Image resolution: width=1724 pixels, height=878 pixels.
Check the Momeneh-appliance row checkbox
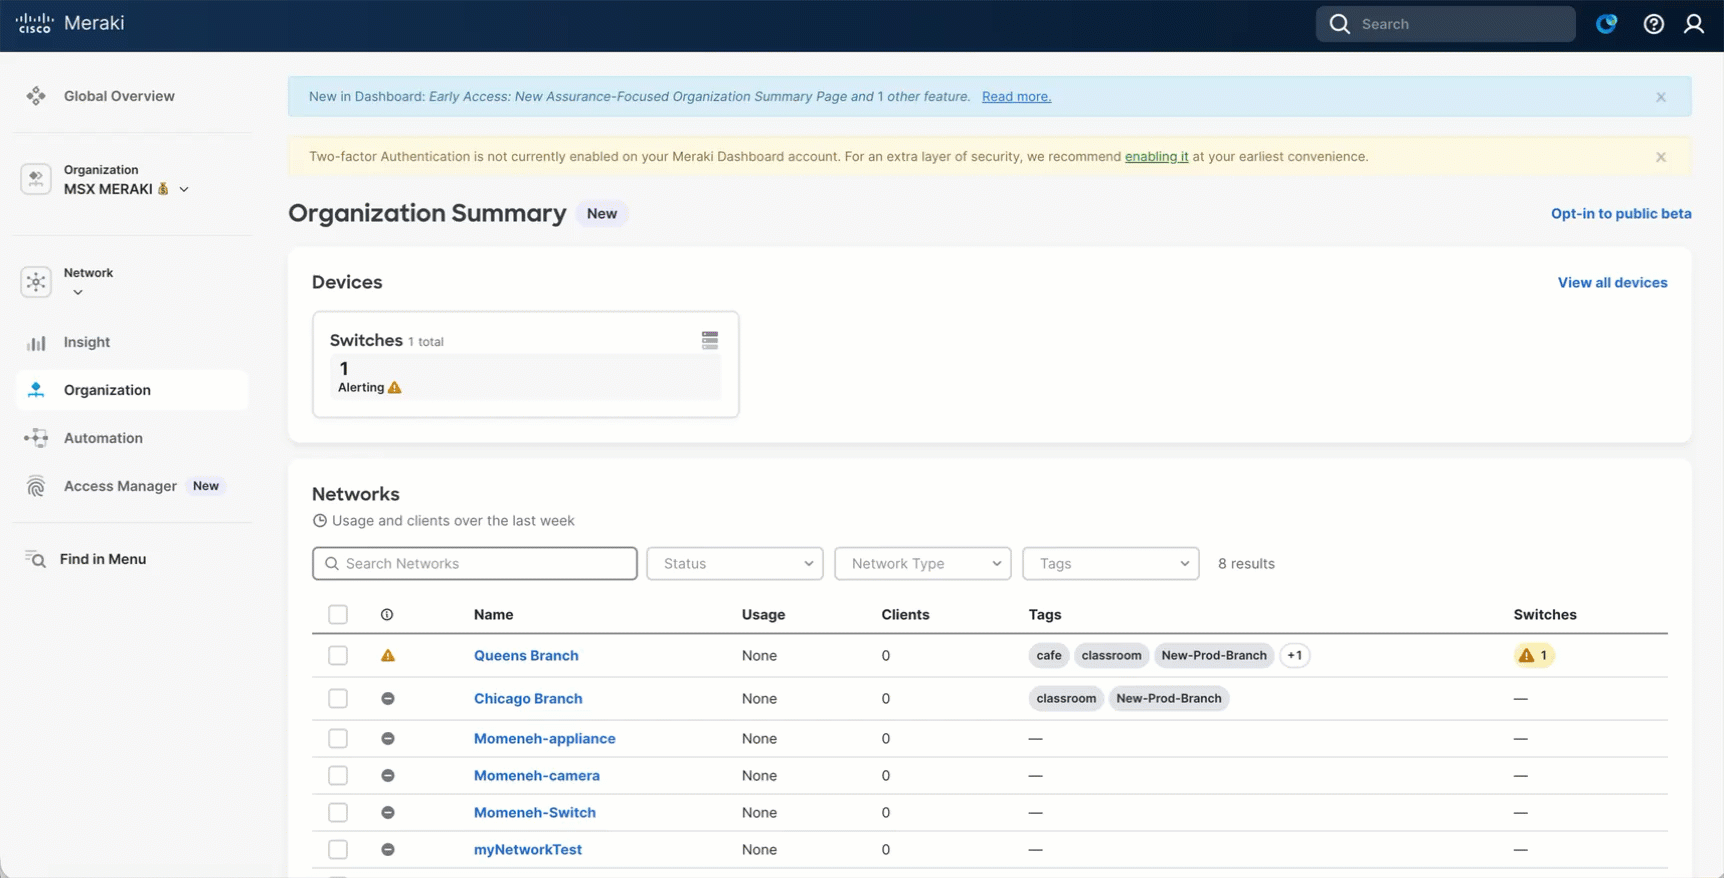tap(338, 738)
